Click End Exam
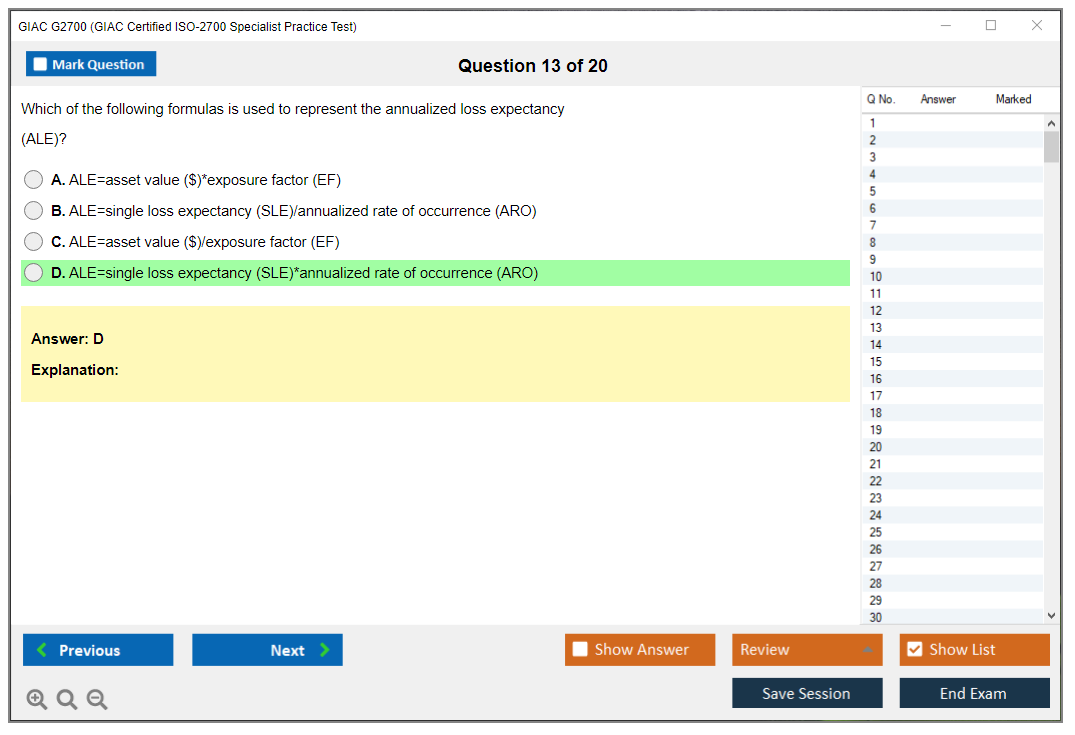1075x735 pixels. pyautogui.click(x=974, y=693)
